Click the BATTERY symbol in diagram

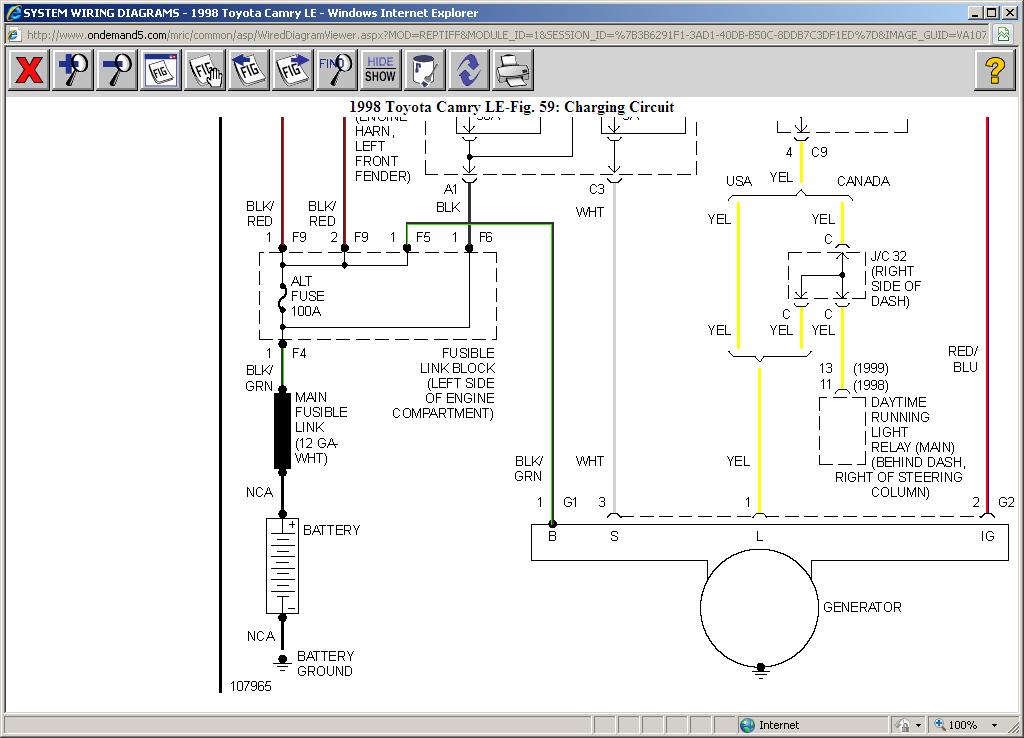point(282,566)
